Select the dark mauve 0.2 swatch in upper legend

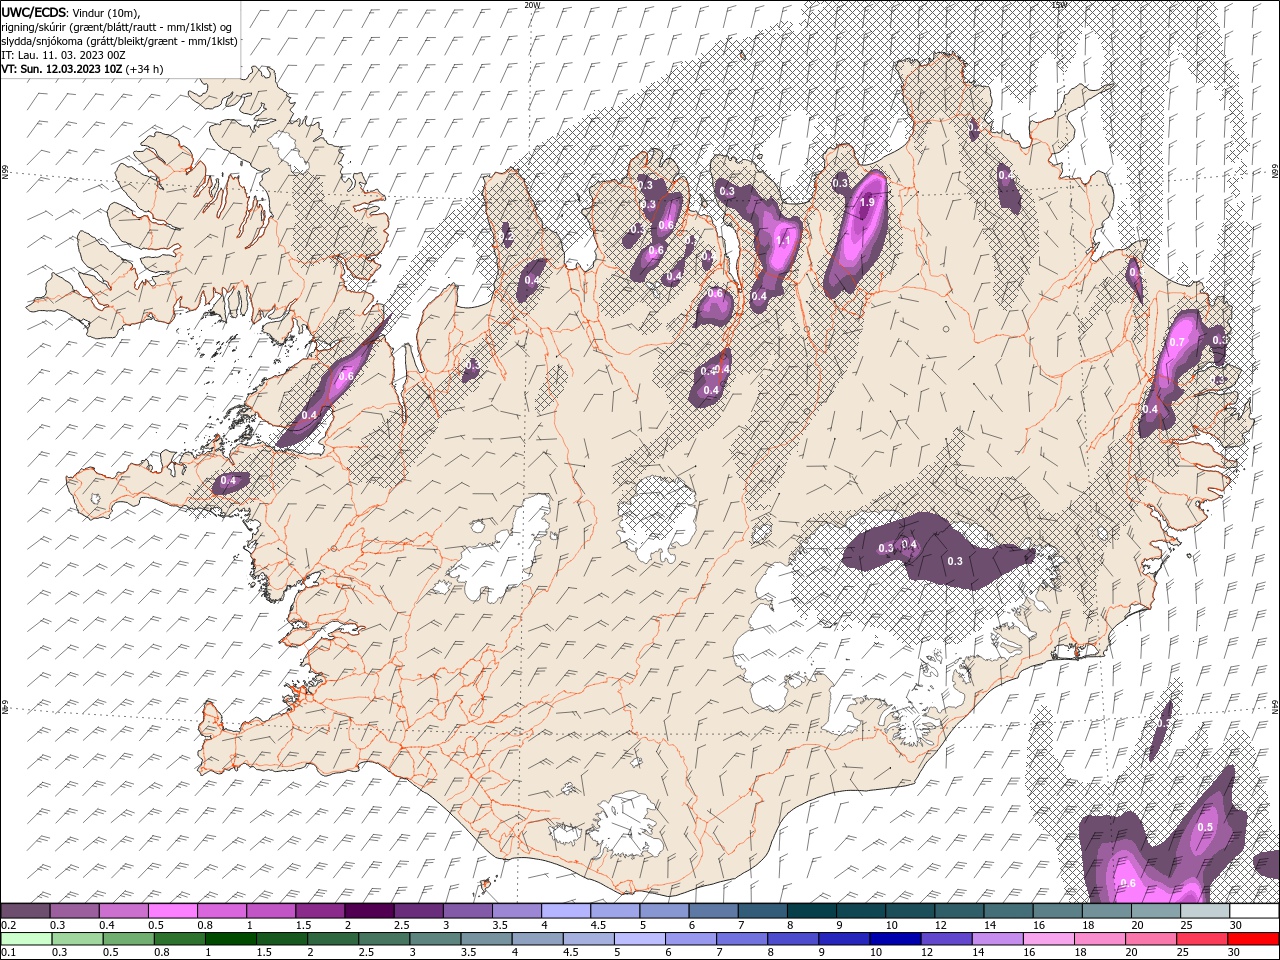click(x=25, y=911)
